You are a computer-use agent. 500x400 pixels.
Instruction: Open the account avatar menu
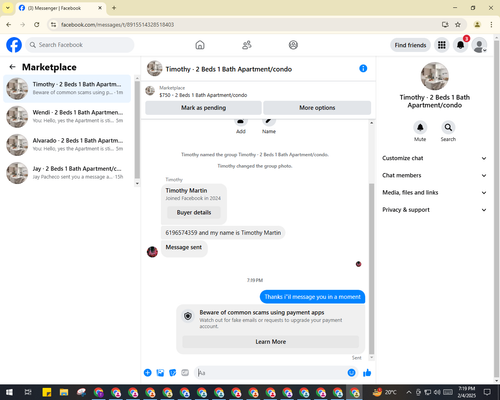[479, 45]
